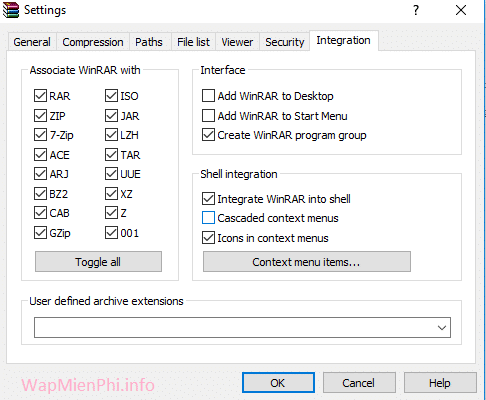Confirm settings with OK button
The image size is (486, 400).
(278, 383)
